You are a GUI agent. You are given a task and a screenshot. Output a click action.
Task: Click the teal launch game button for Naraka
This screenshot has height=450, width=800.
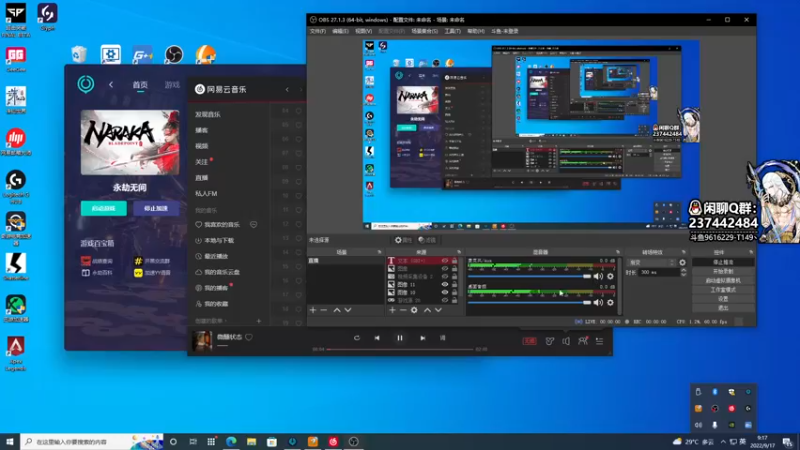(104, 208)
